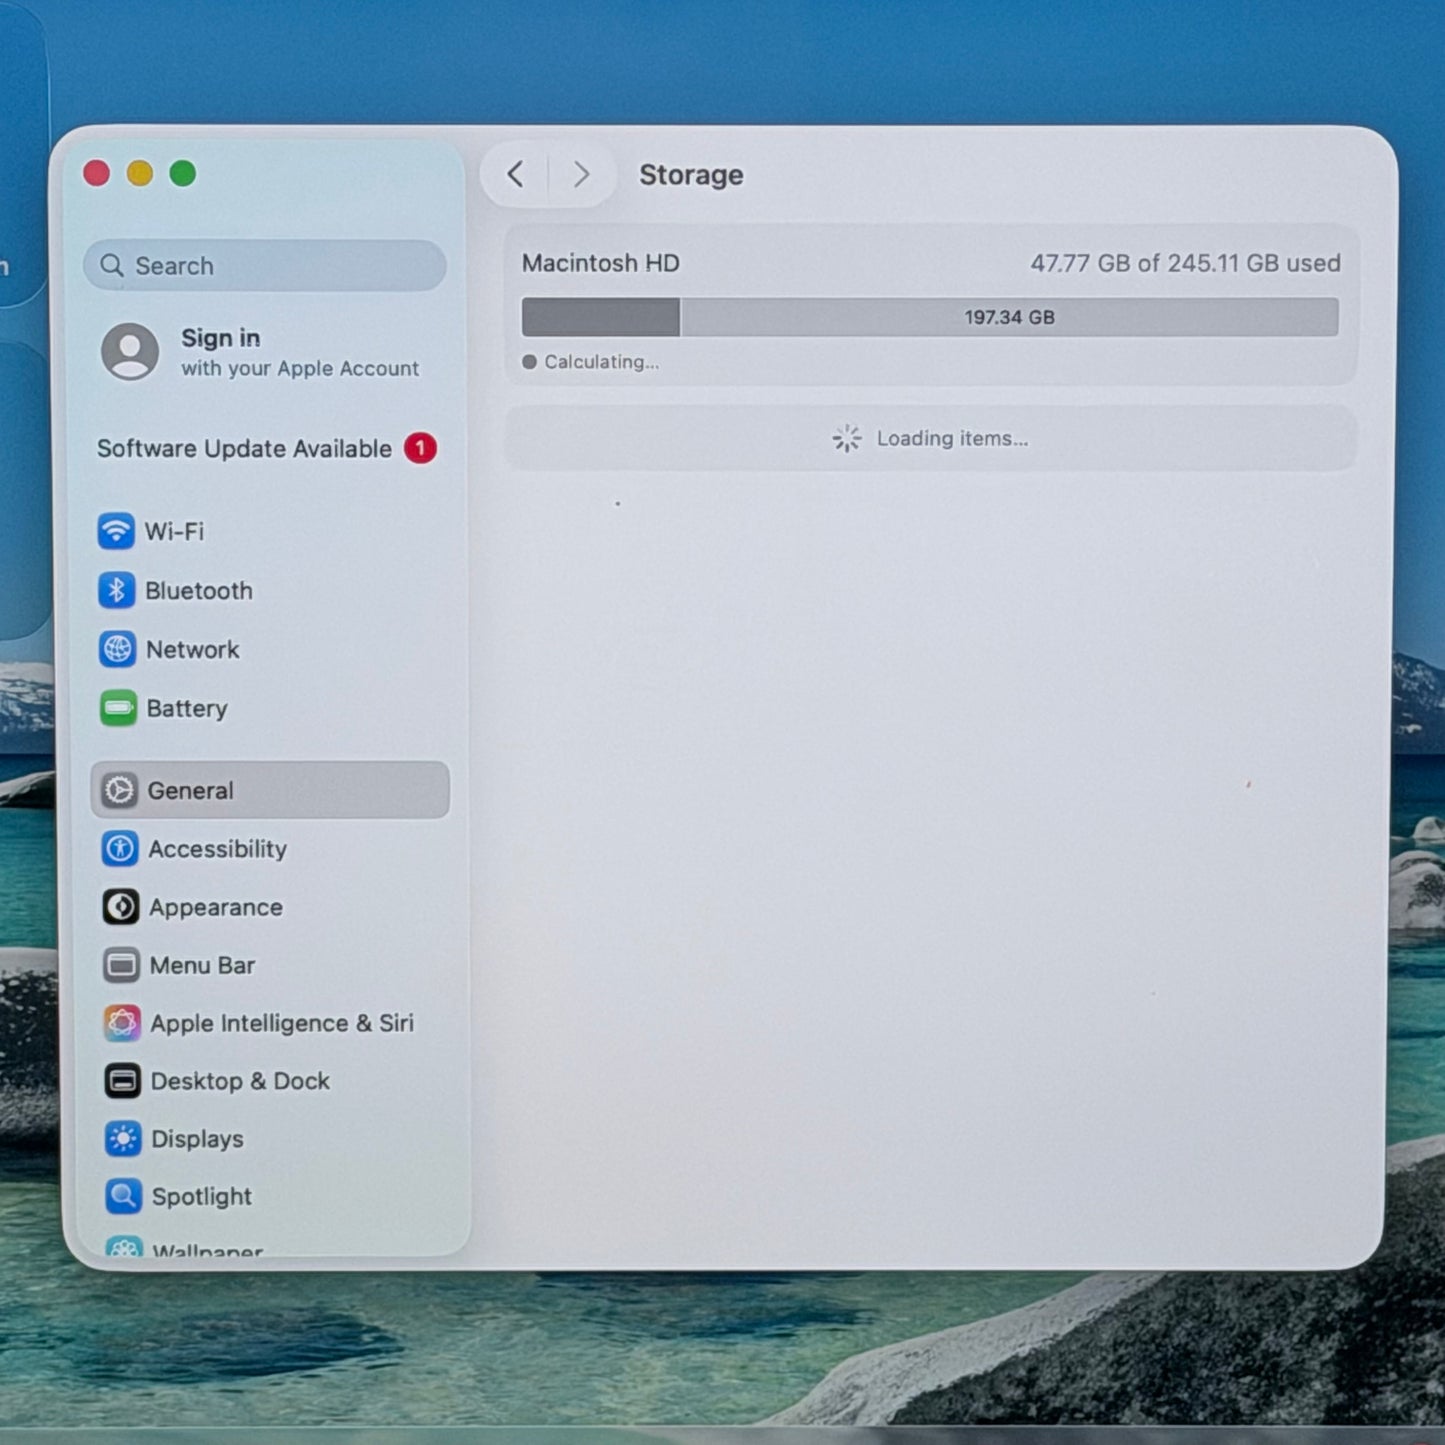The width and height of the screenshot is (1445, 1445).
Task: Click the Displays sun icon
Action: [x=123, y=1139]
